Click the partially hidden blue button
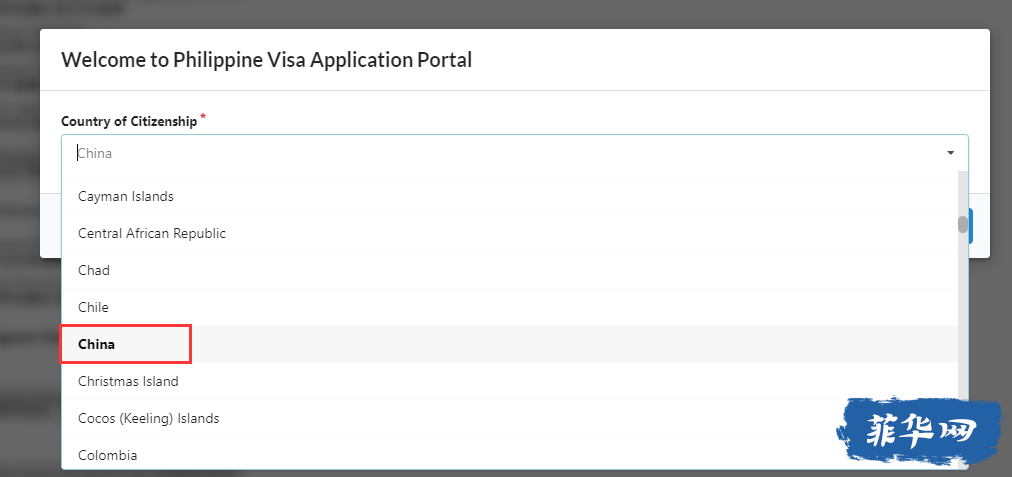The image size is (1012, 477). [972, 227]
